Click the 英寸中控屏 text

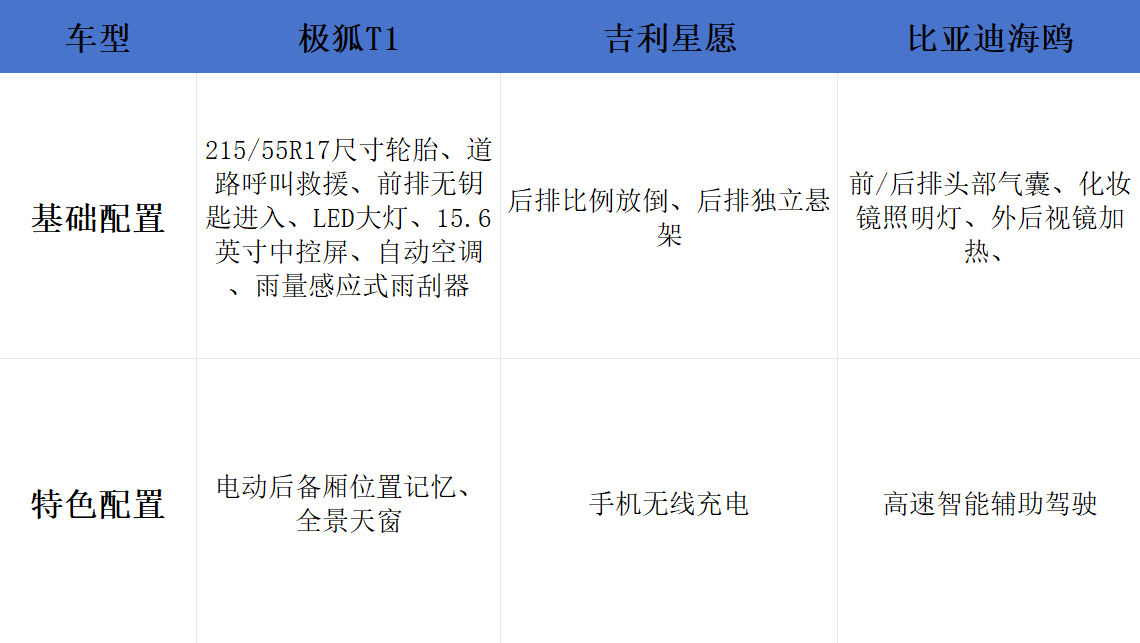tap(277, 252)
